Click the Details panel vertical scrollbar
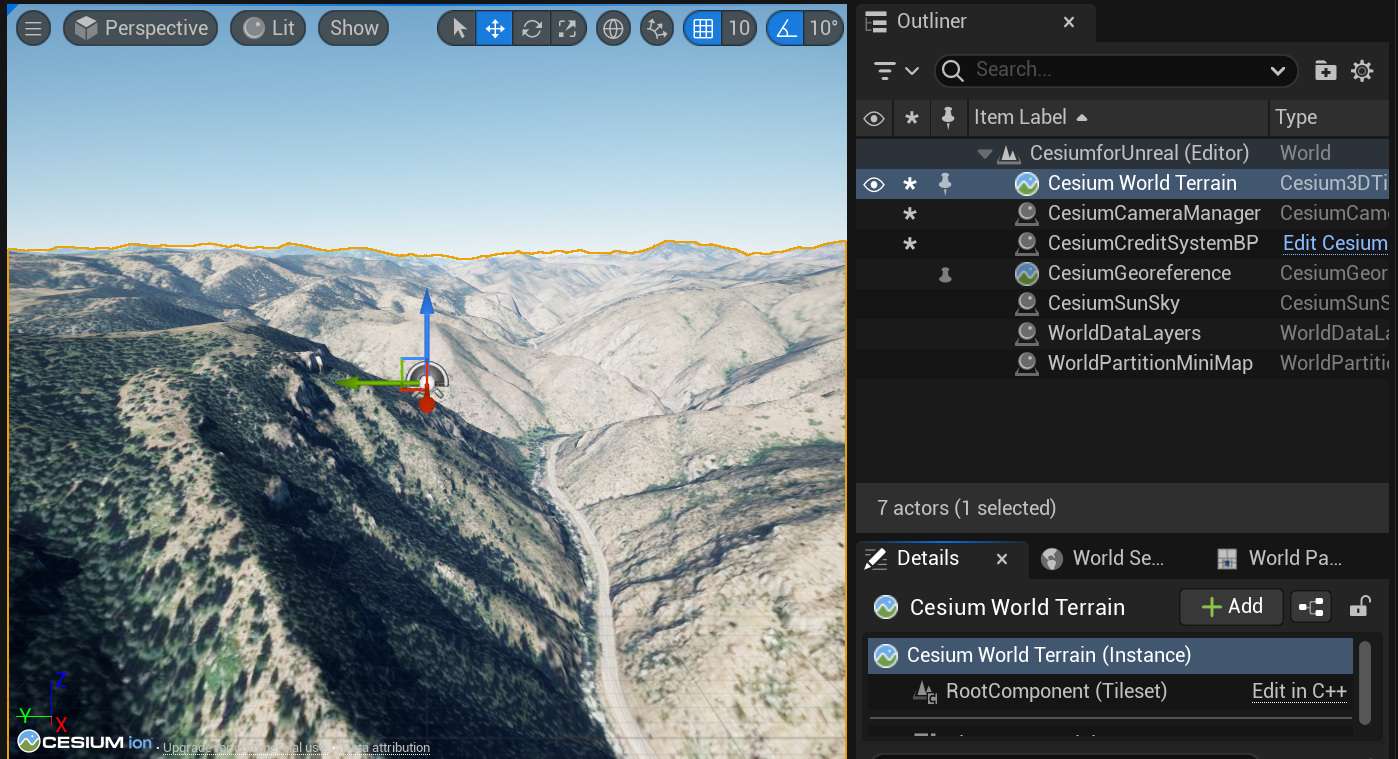 pyautogui.click(x=1365, y=682)
